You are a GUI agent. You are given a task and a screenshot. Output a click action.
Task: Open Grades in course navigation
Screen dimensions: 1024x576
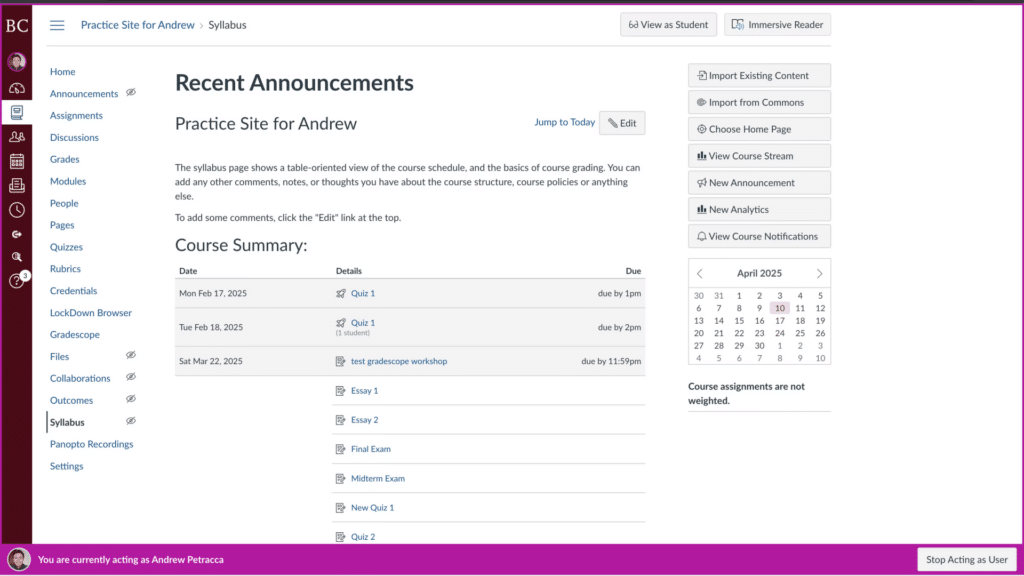point(65,159)
